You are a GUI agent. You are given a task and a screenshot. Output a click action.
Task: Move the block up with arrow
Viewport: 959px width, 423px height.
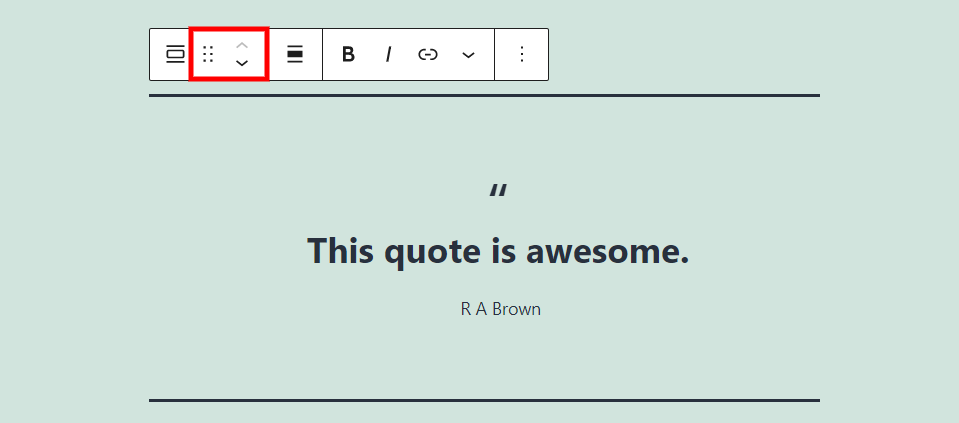[242, 46]
